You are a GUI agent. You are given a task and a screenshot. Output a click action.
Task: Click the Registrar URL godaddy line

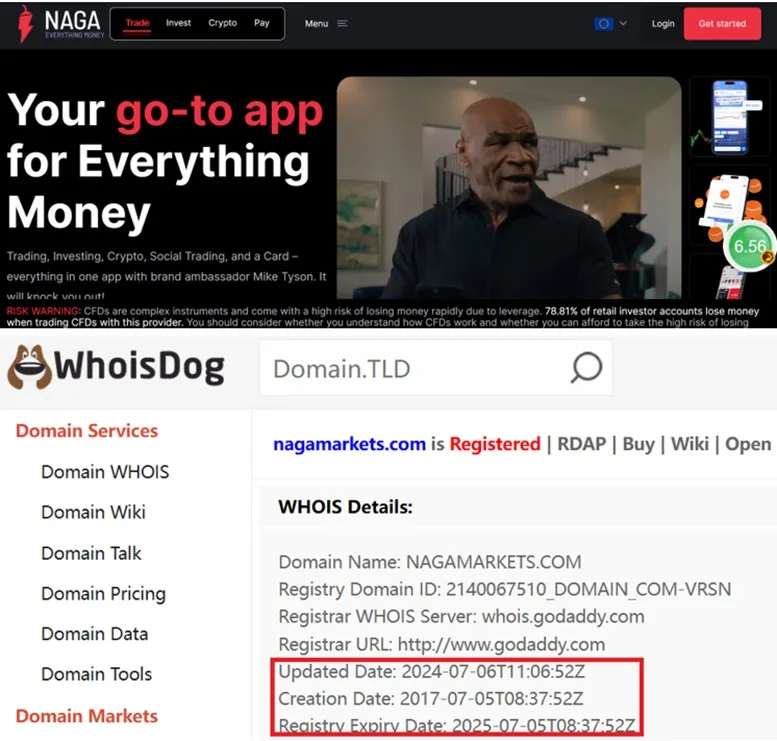click(x=442, y=644)
